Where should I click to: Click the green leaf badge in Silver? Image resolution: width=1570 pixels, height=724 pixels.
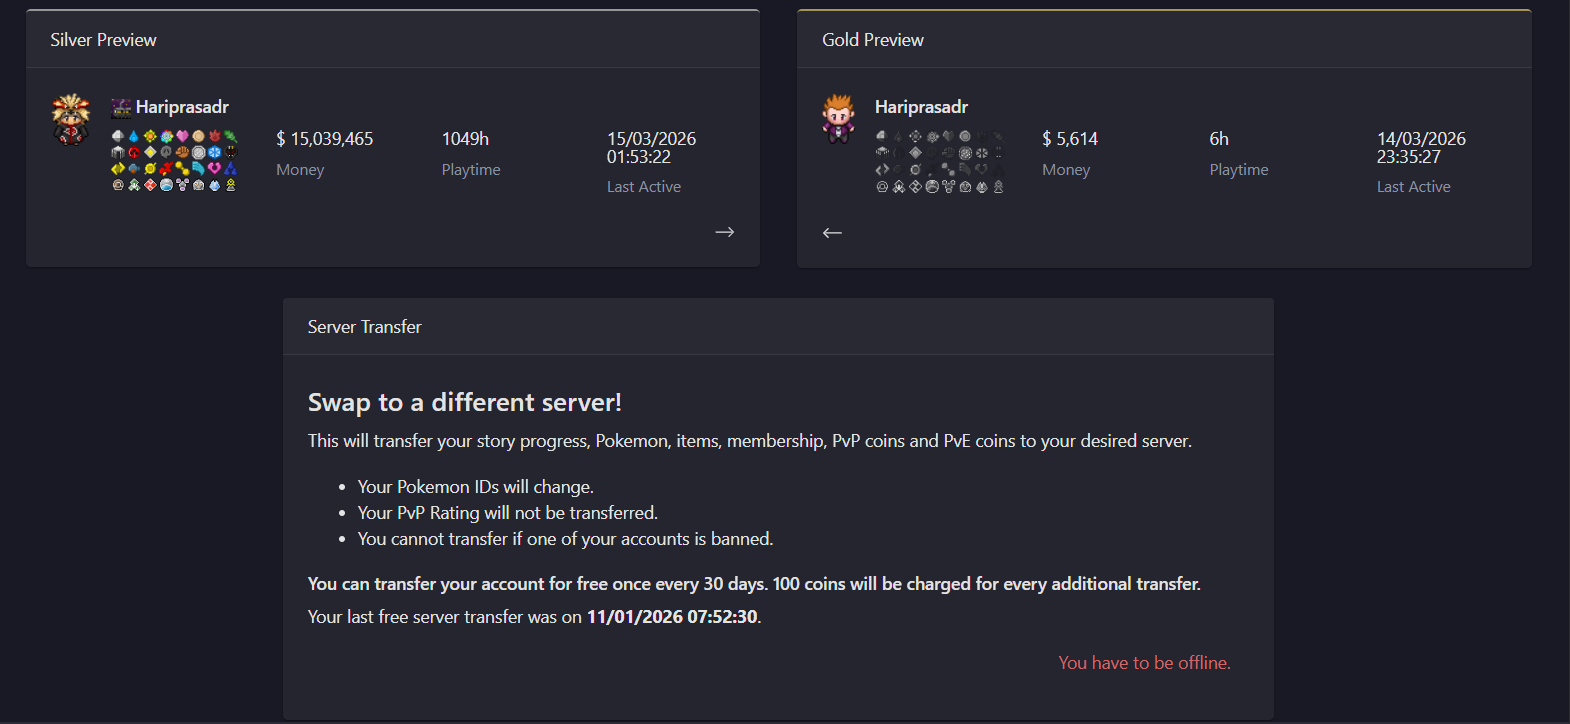point(230,136)
